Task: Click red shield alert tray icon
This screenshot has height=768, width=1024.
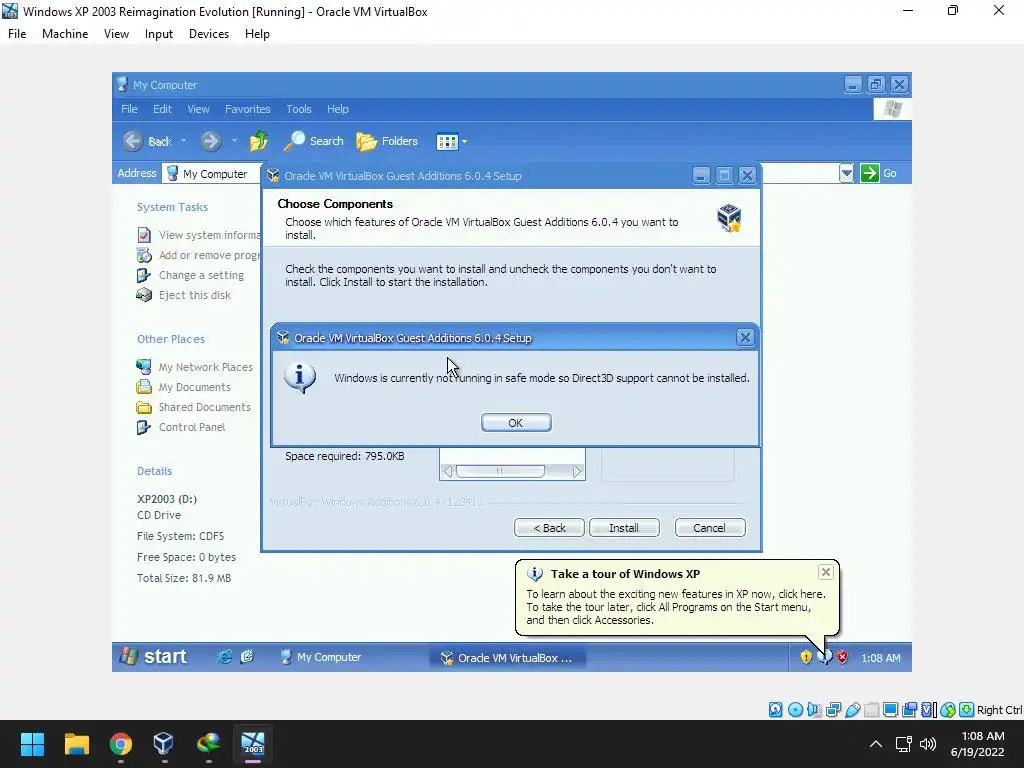Action: 842,658
